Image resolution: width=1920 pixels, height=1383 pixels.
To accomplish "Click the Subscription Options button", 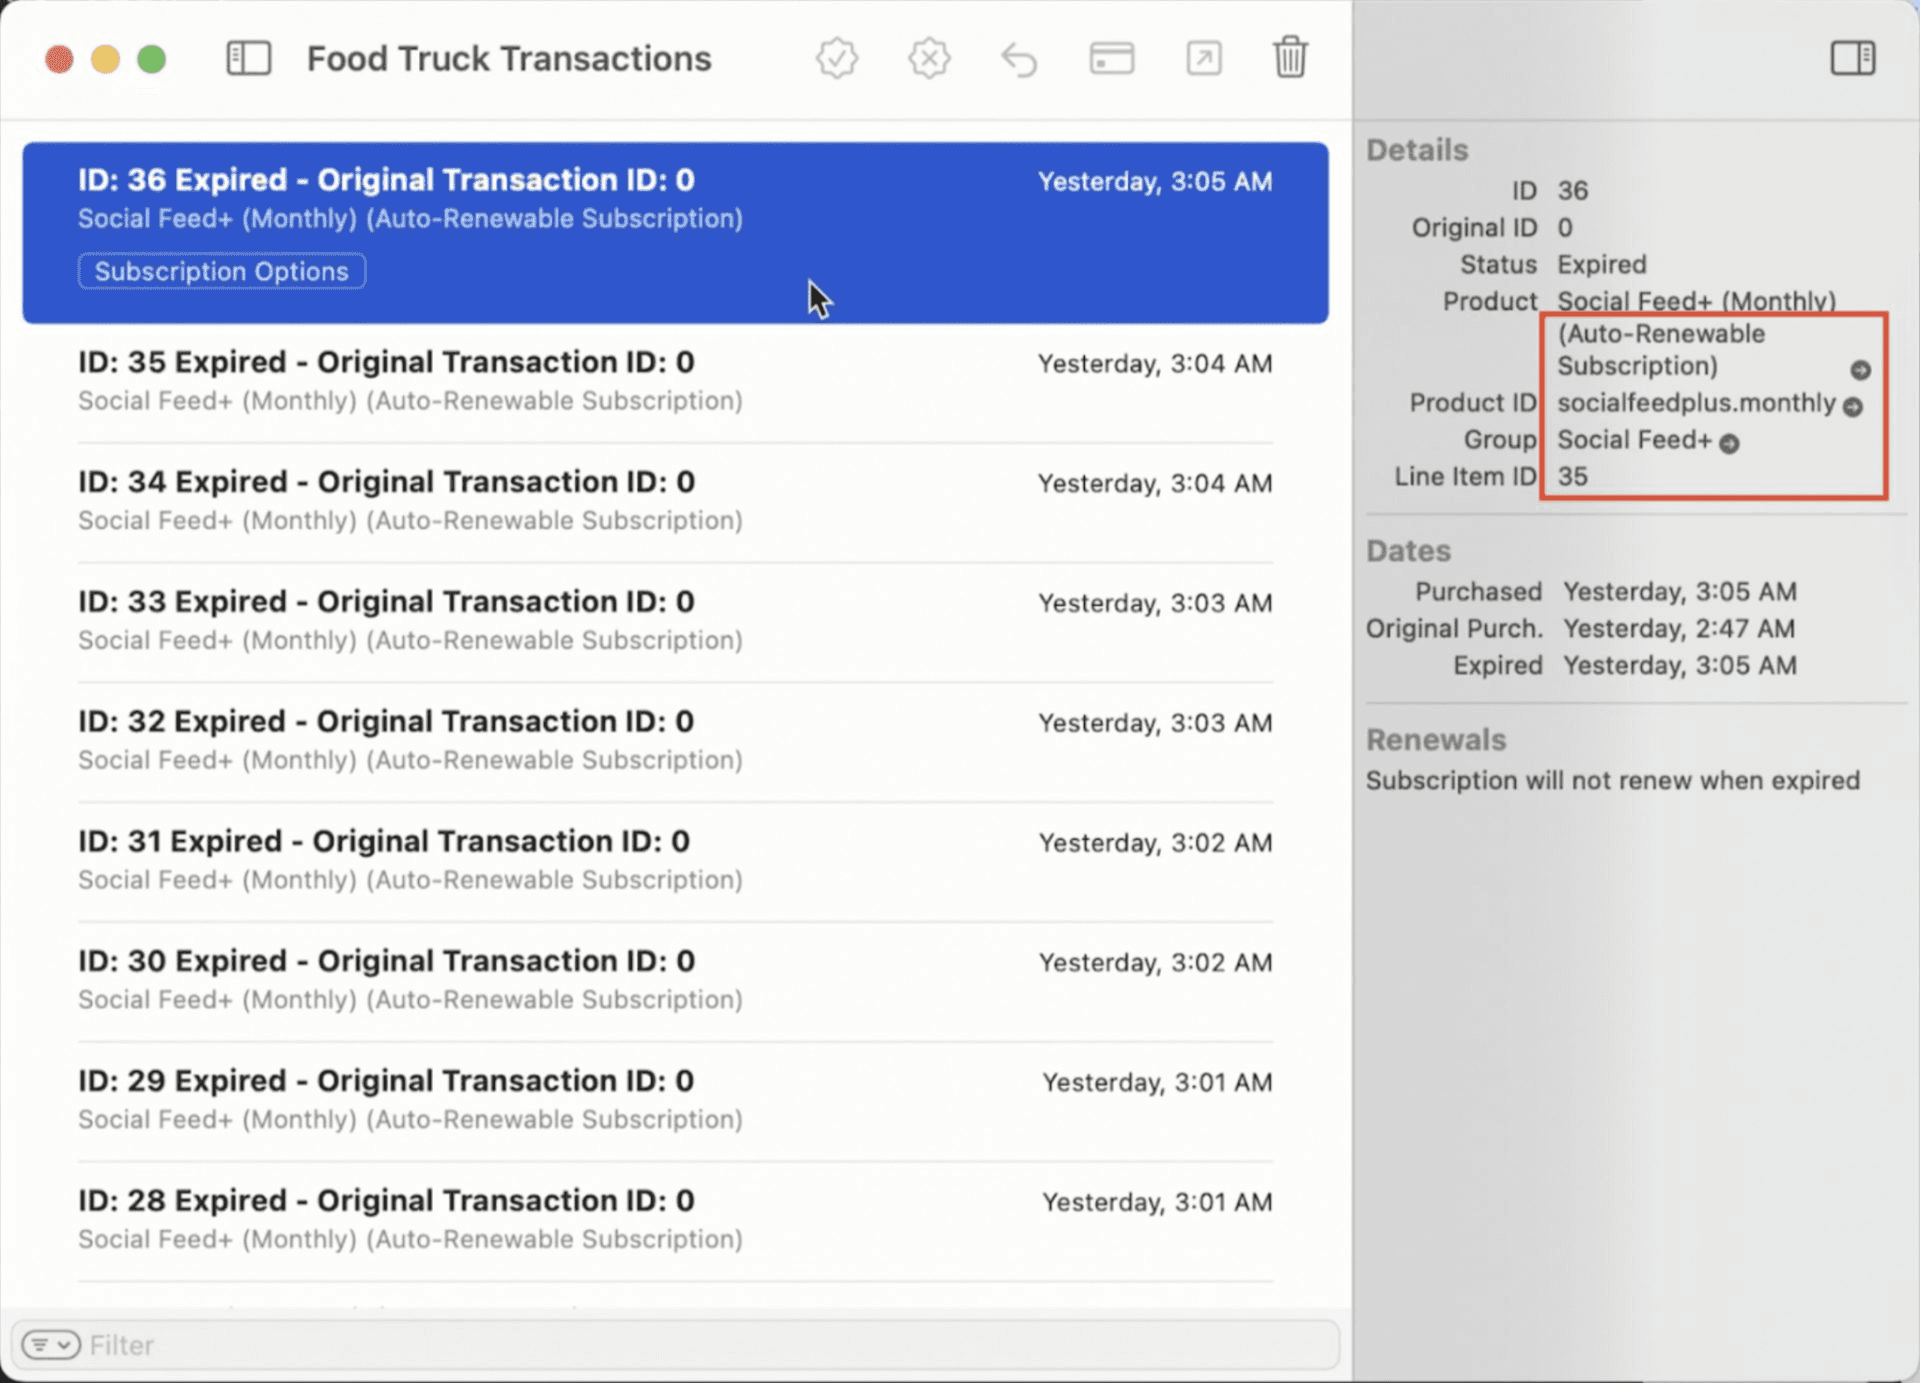I will click(x=221, y=271).
